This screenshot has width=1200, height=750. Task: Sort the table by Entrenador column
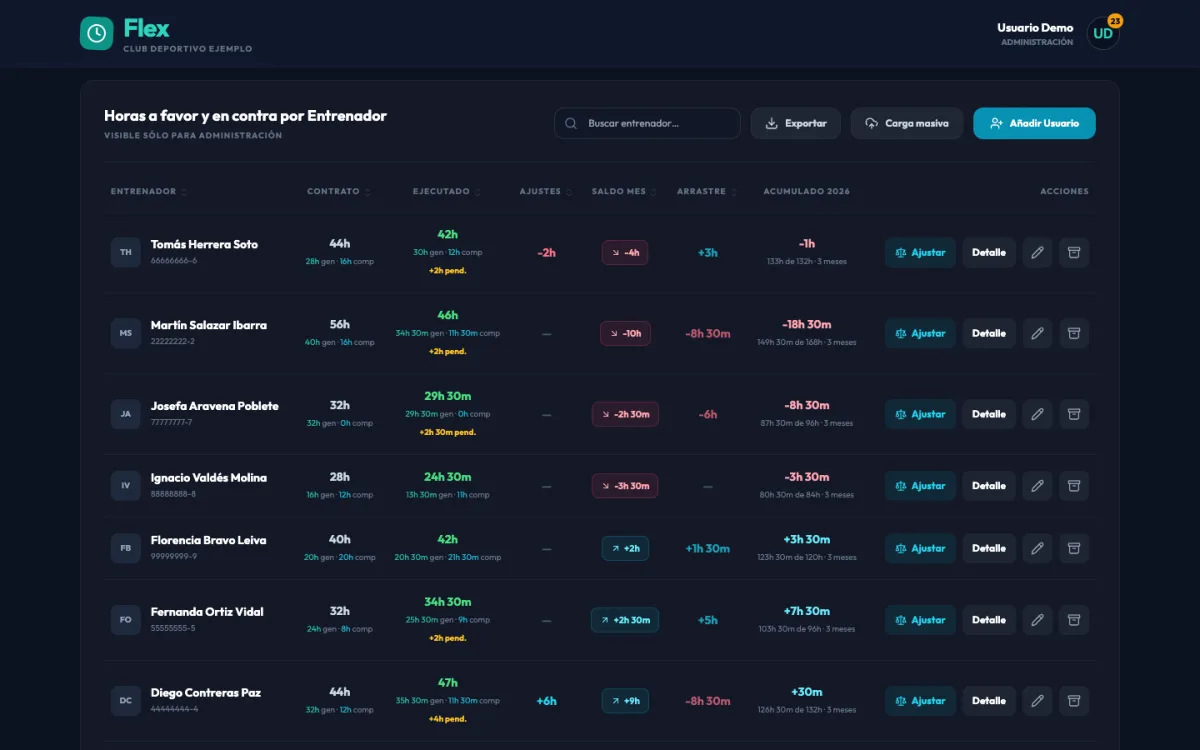(x=149, y=192)
